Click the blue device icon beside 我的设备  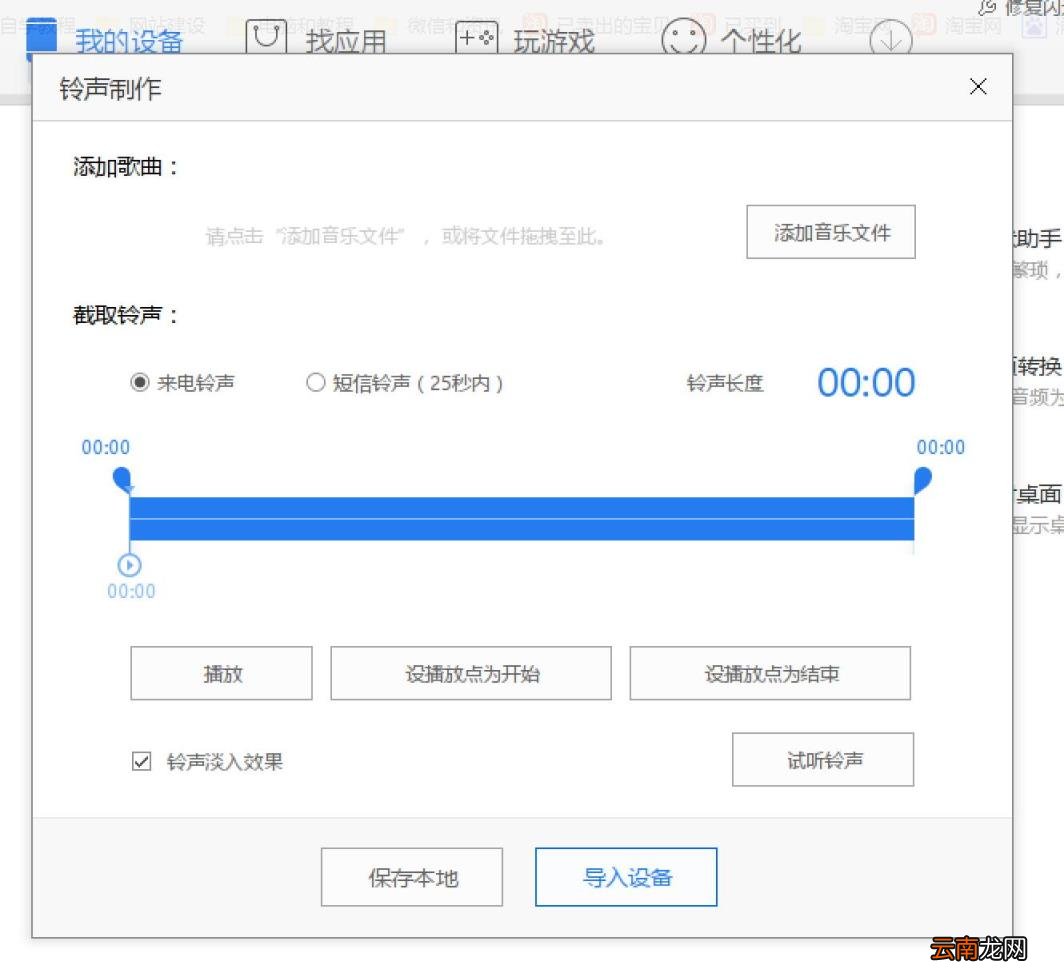tap(41, 37)
